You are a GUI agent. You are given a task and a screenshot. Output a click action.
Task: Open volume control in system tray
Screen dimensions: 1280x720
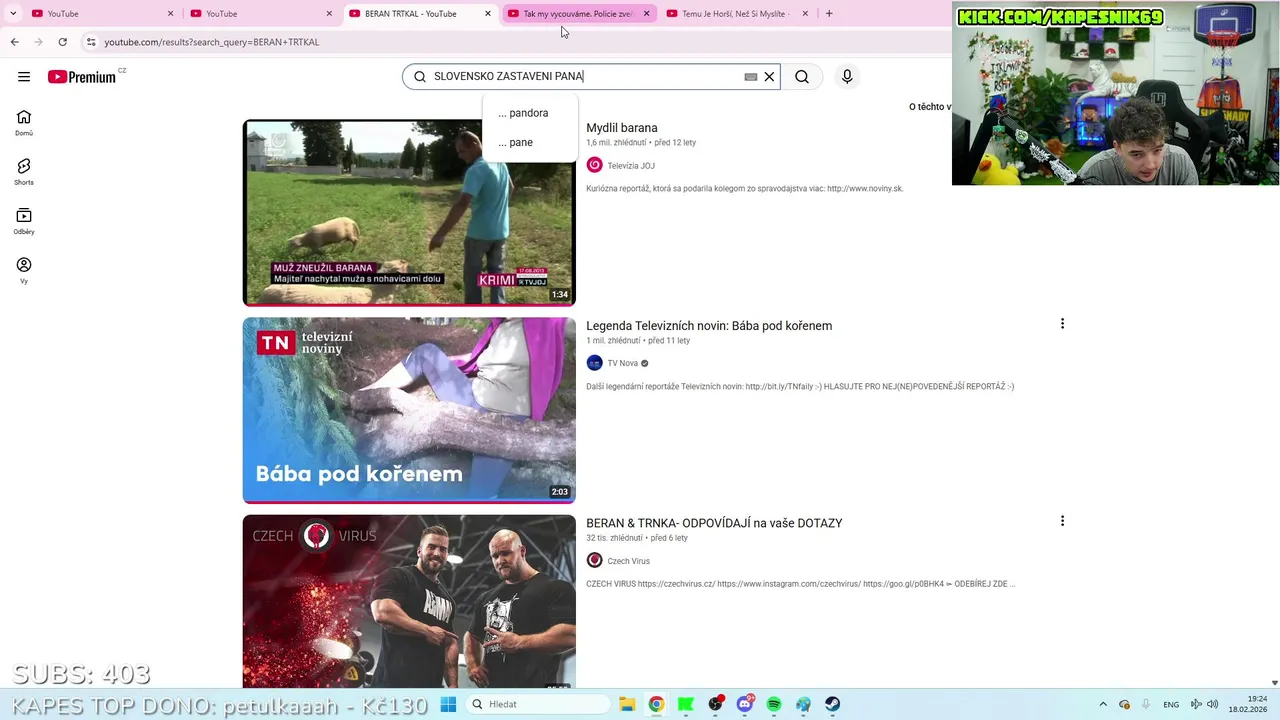pyautogui.click(x=1212, y=704)
